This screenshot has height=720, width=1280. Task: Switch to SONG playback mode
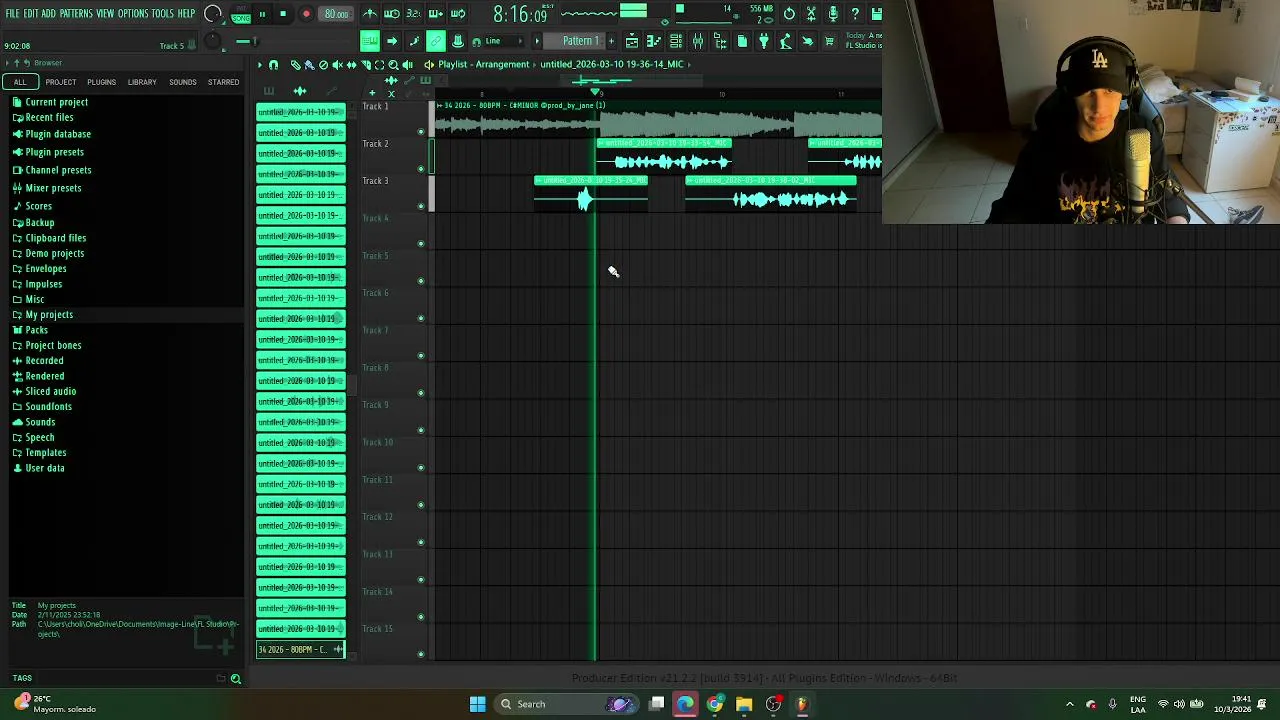point(241,18)
